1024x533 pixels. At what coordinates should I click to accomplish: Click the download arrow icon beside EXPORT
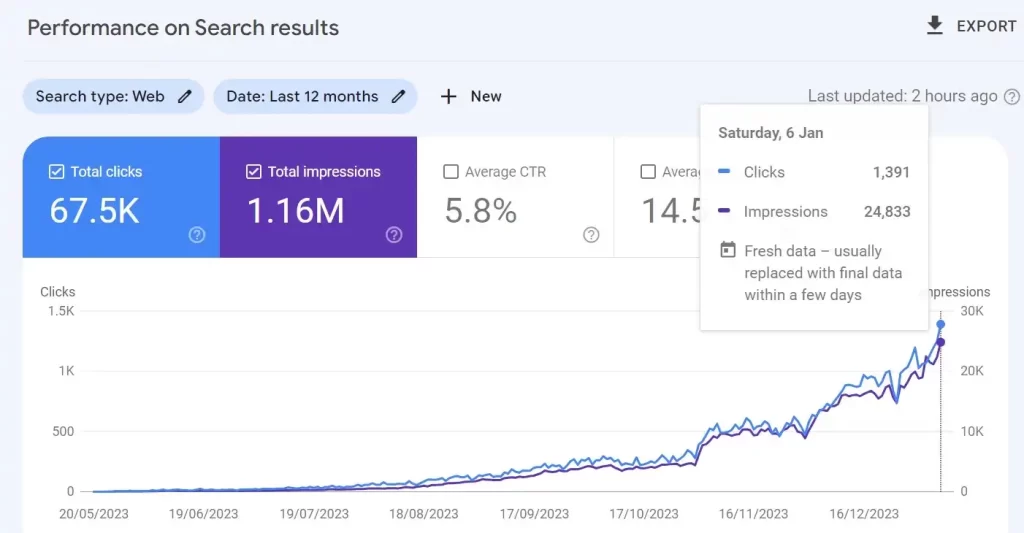[x=935, y=26]
